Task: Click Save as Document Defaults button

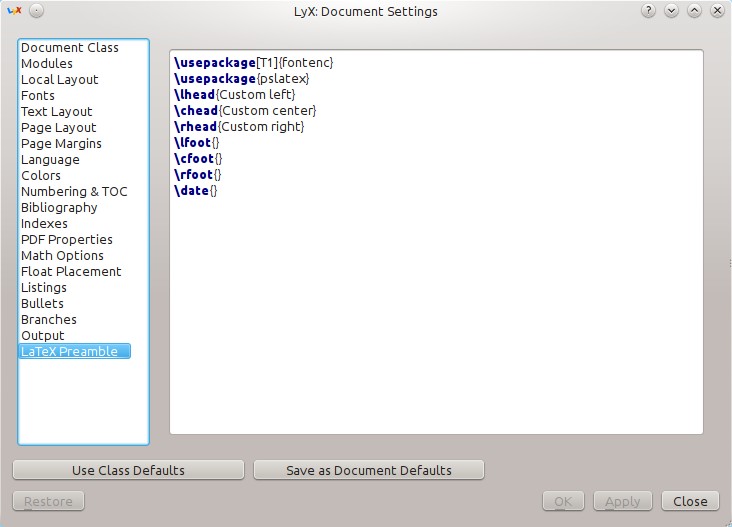Action: 369,470
